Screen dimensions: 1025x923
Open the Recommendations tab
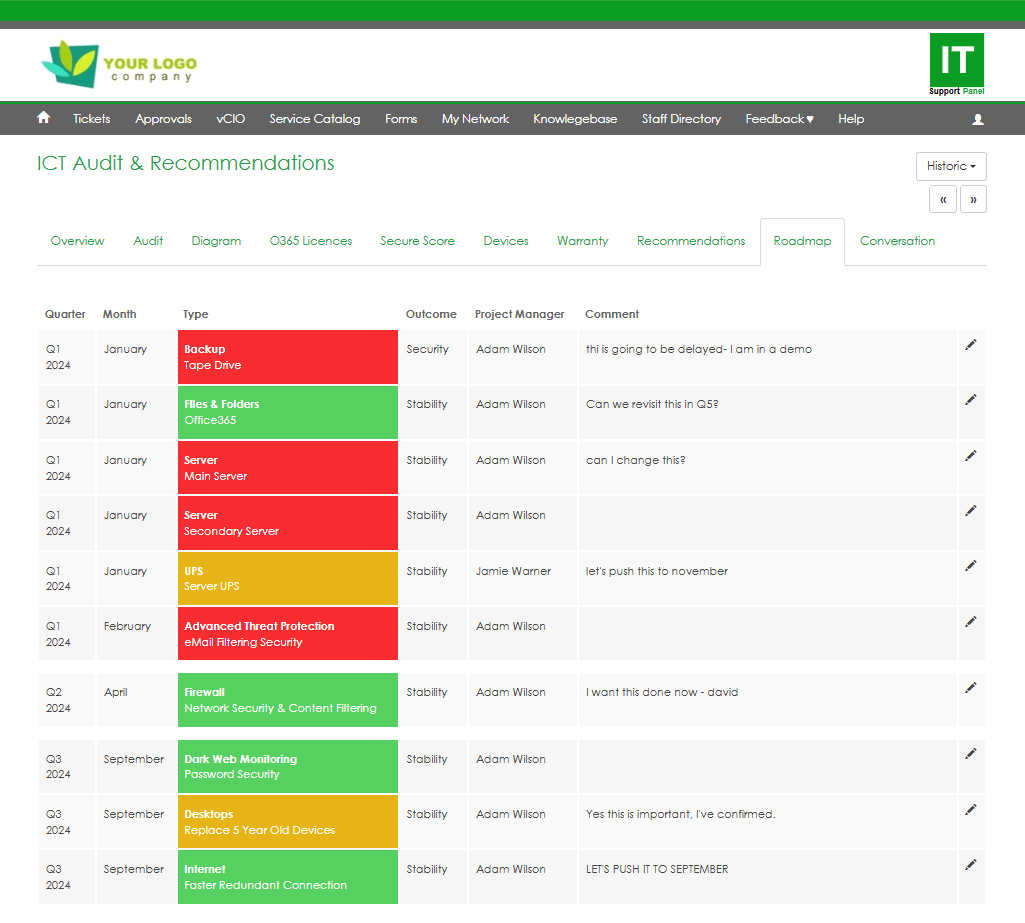[x=691, y=241]
